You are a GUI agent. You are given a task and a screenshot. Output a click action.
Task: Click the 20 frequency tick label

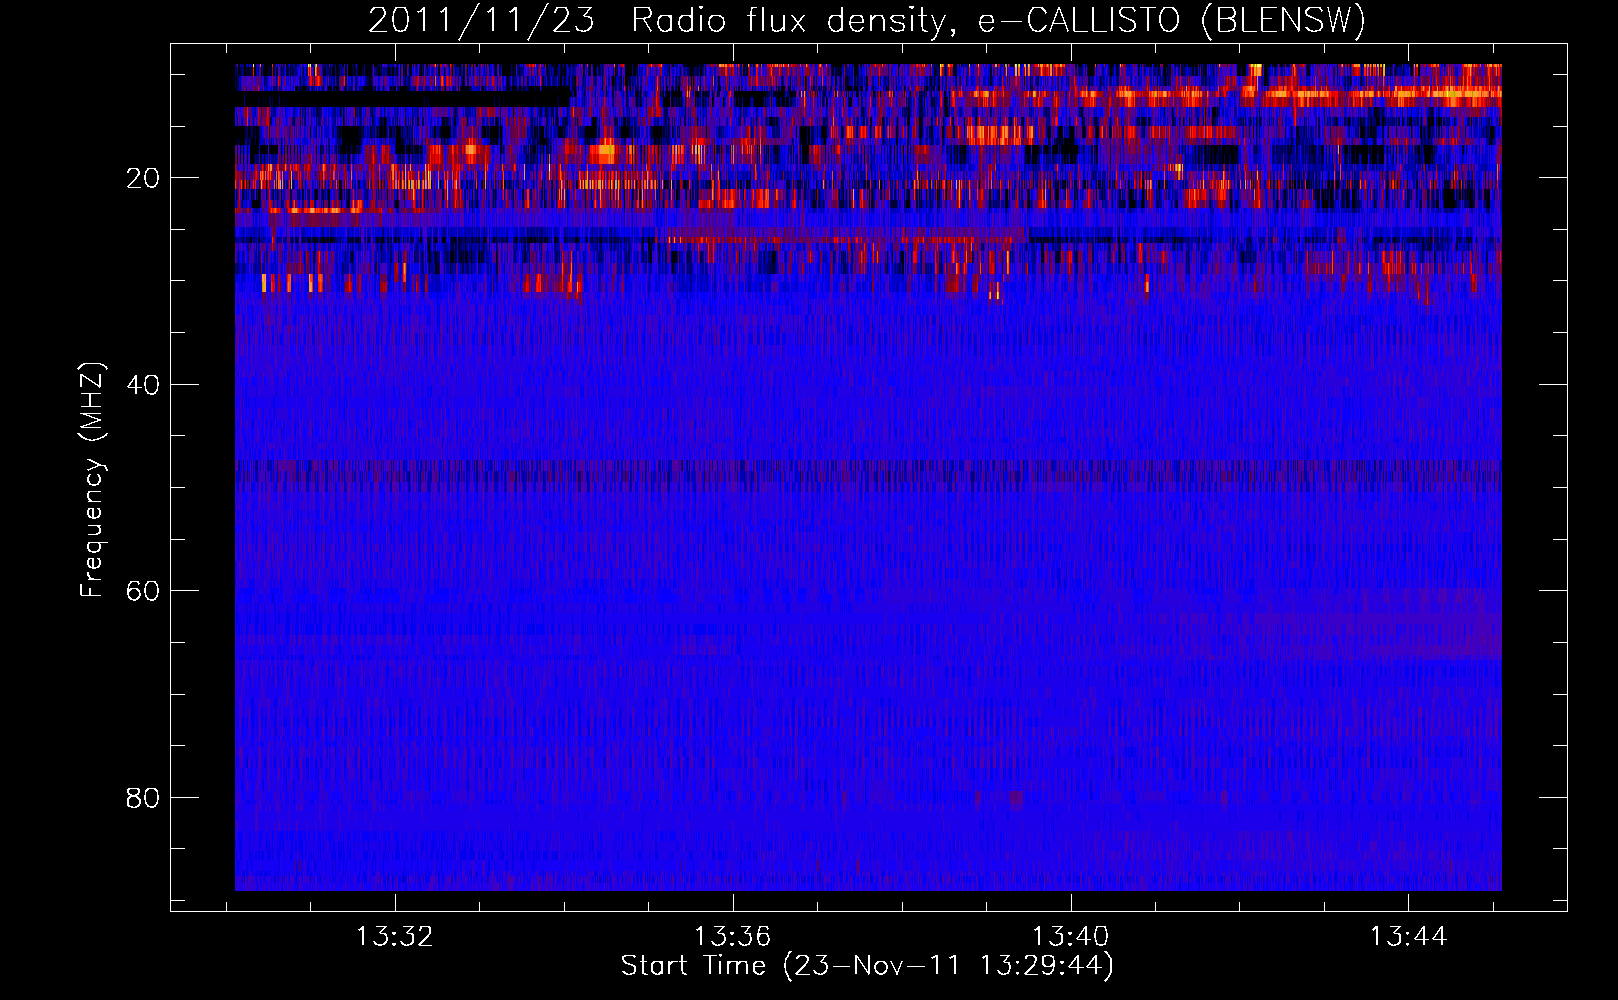click(143, 178)
